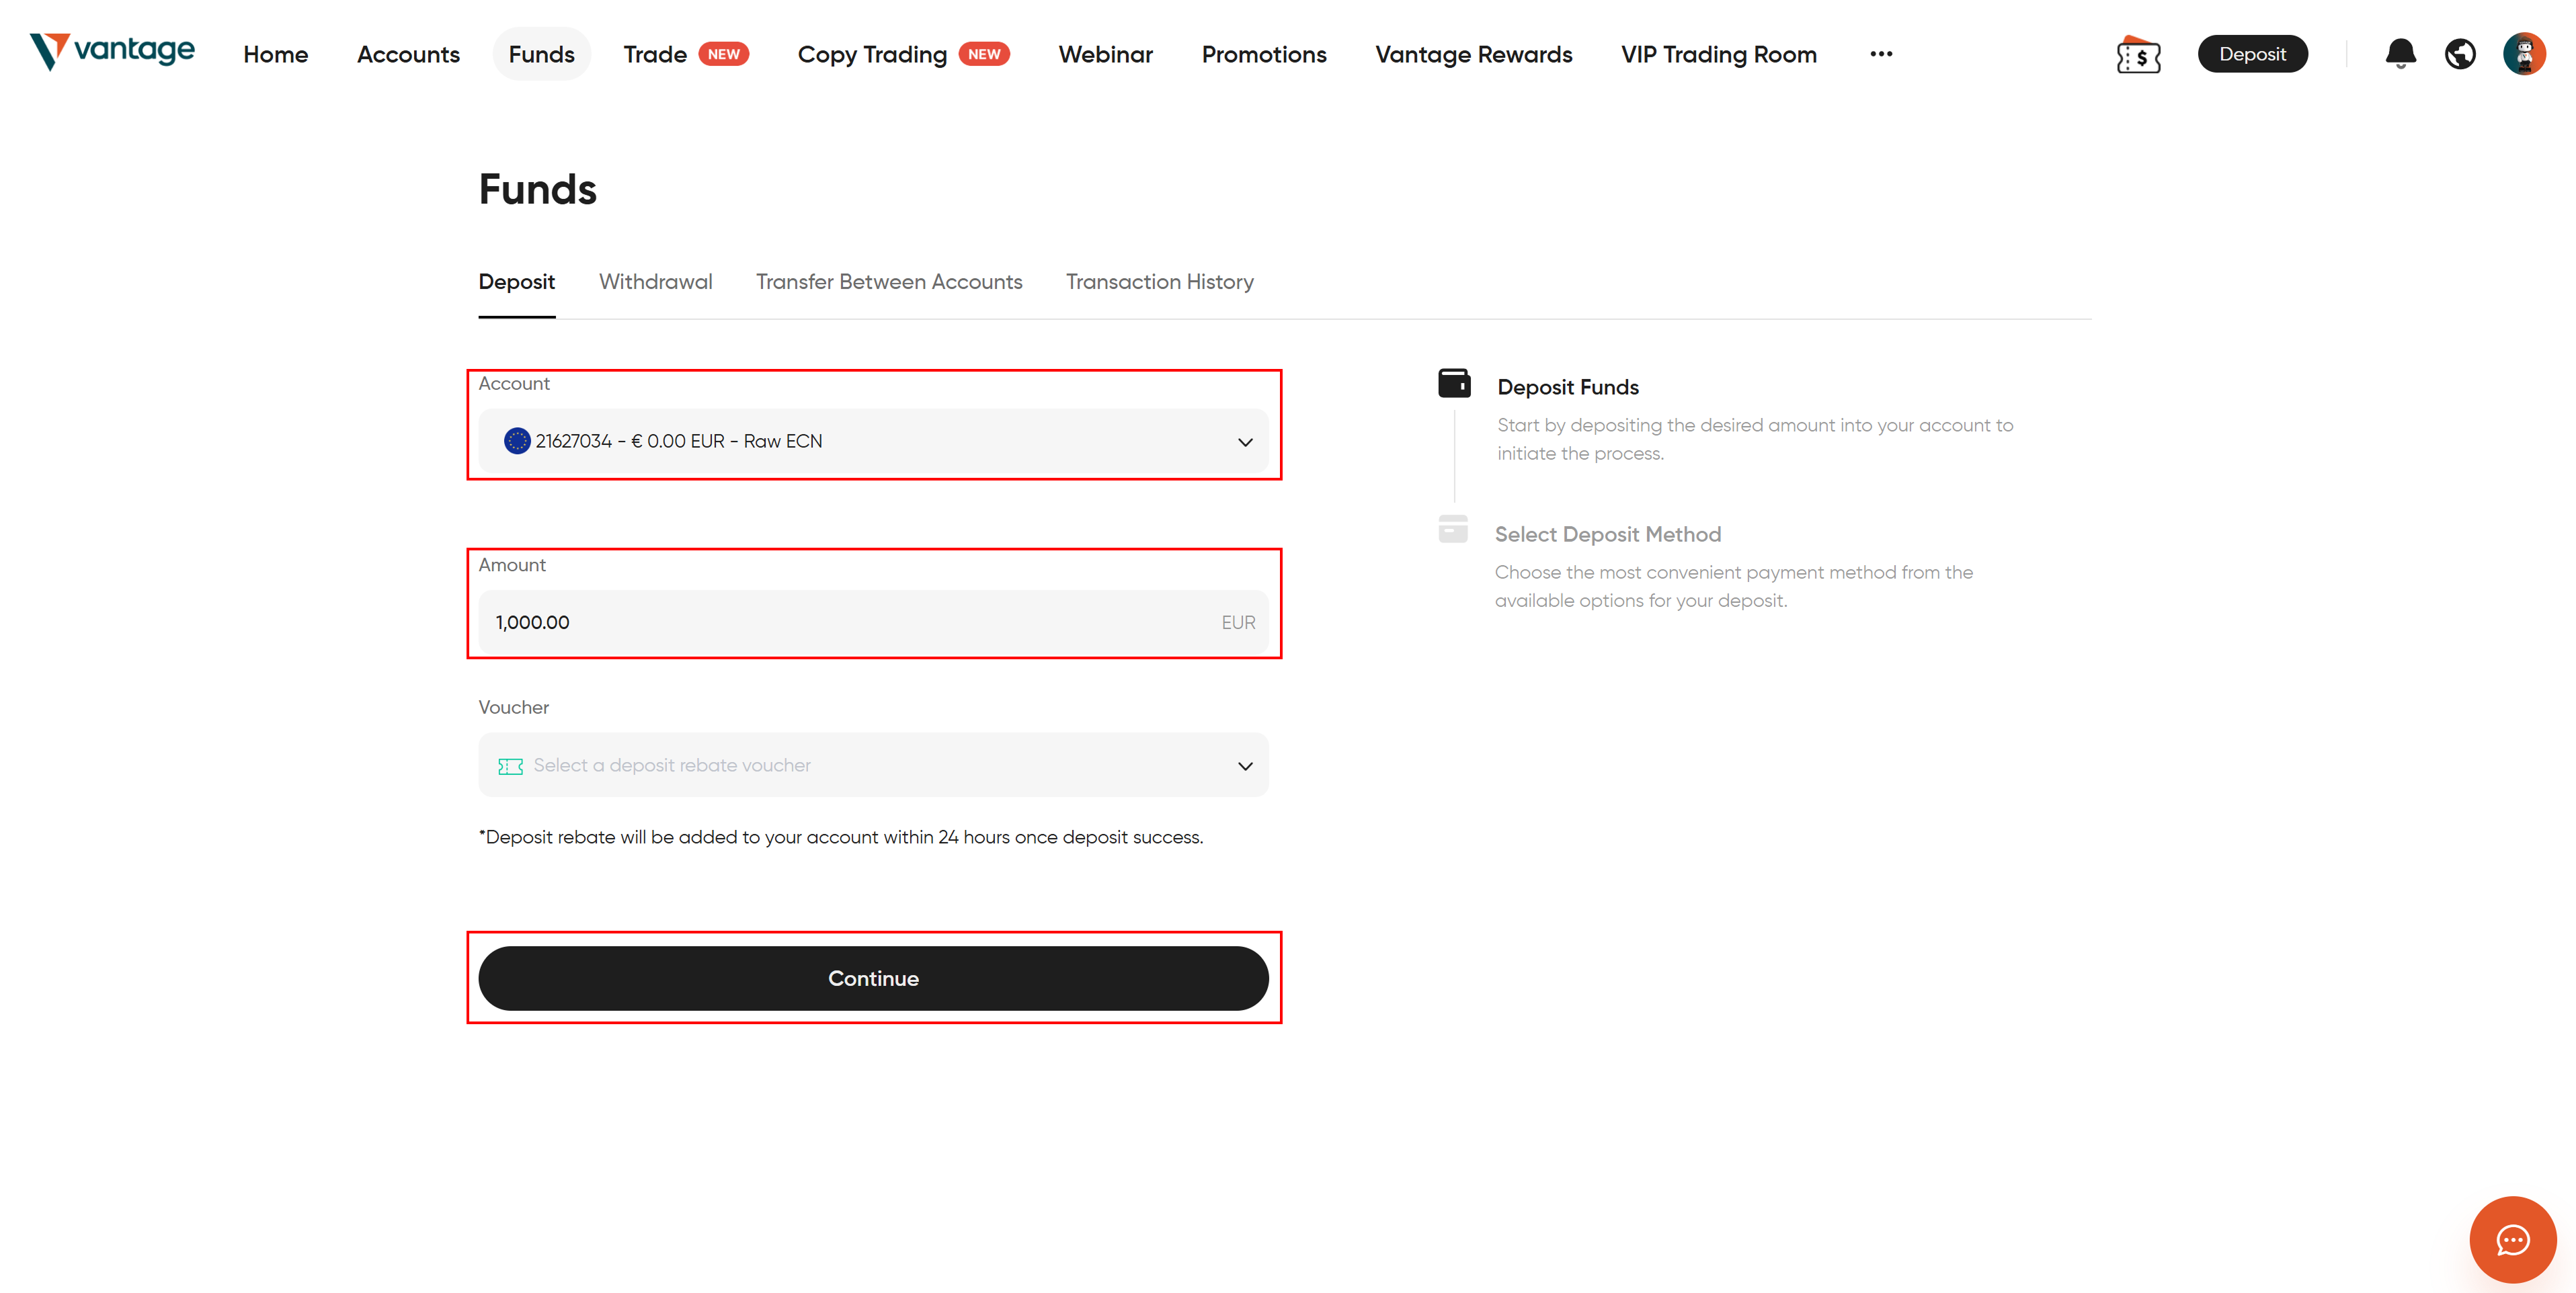Click the globe language icon
This screenshot has height=1293, width=2576.
pos(2460,54)
